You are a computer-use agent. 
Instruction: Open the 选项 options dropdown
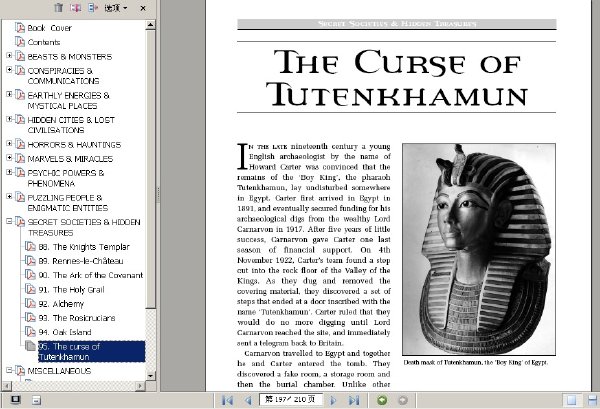tap(116, 7)
